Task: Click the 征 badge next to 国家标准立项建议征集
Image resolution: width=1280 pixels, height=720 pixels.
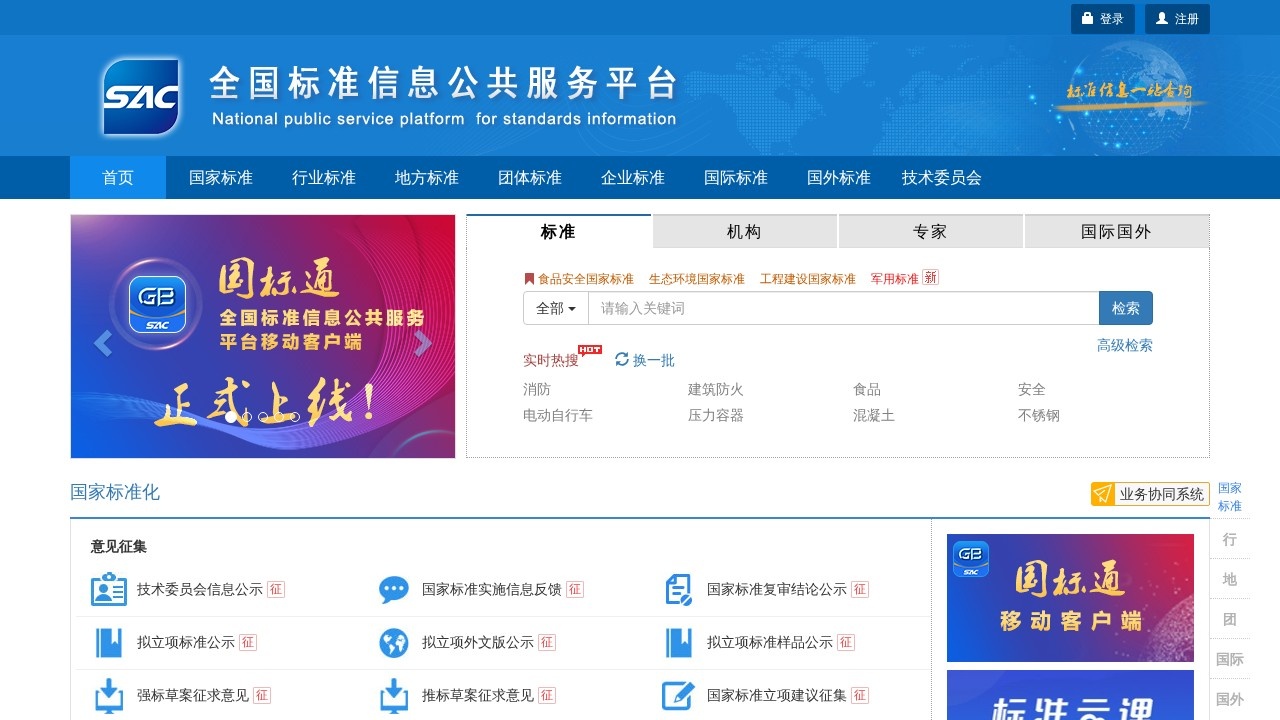Action: 860,695
